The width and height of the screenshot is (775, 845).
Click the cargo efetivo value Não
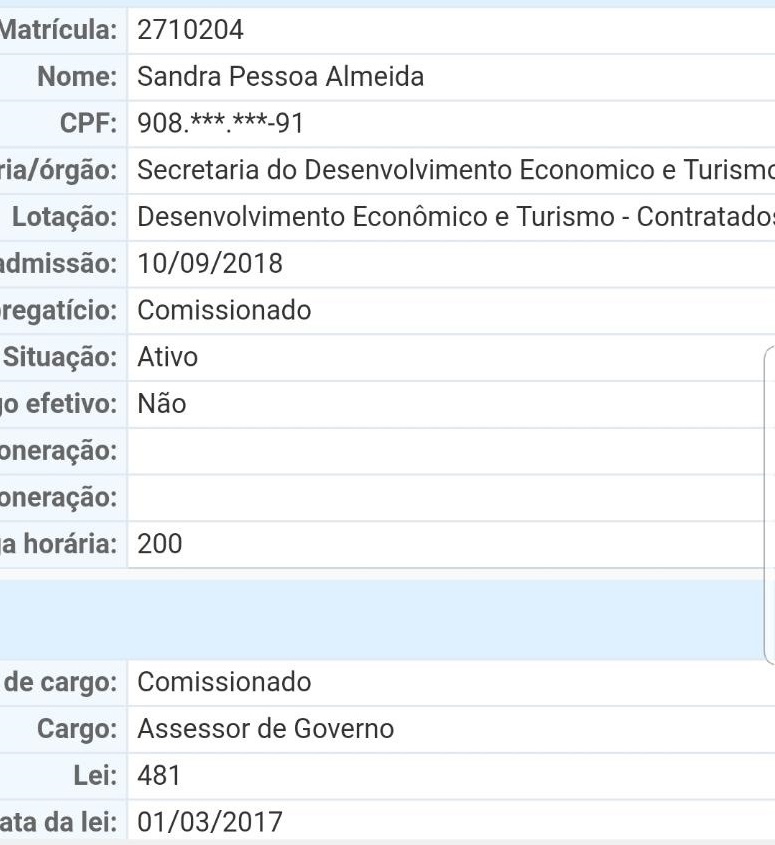click(162, 404)
